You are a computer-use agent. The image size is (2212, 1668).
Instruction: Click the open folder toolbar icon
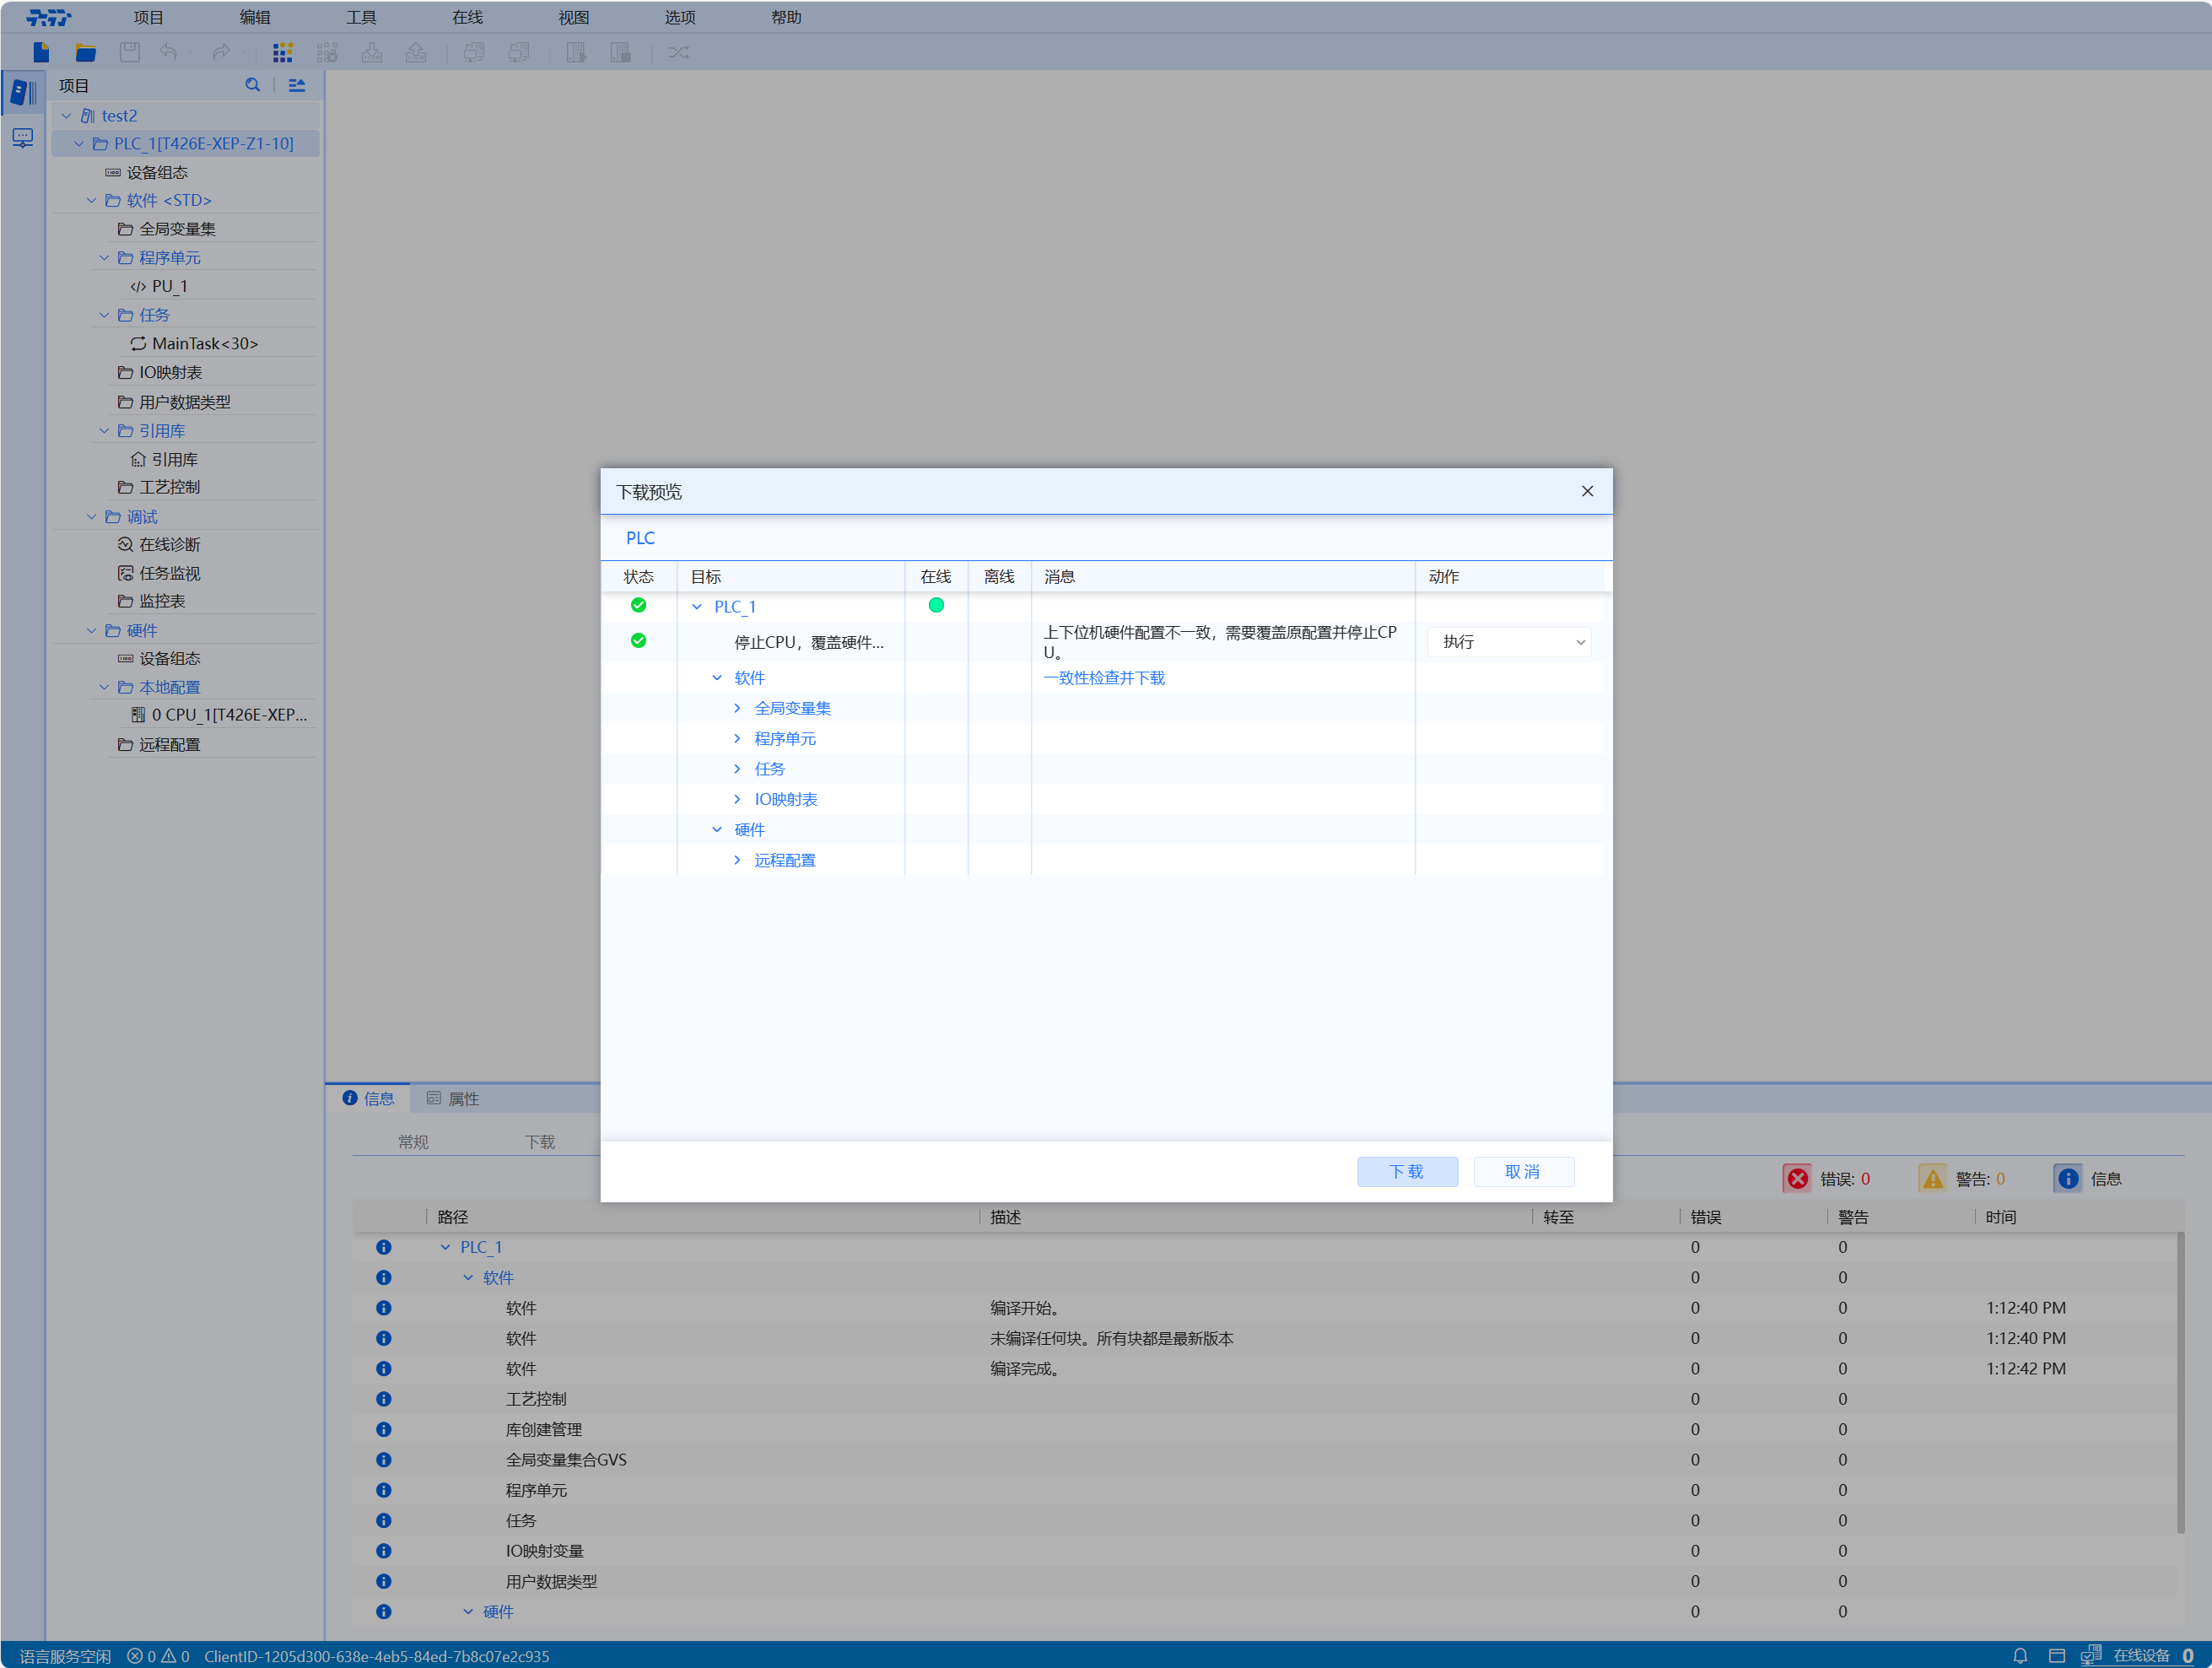(x=86, y=52)
